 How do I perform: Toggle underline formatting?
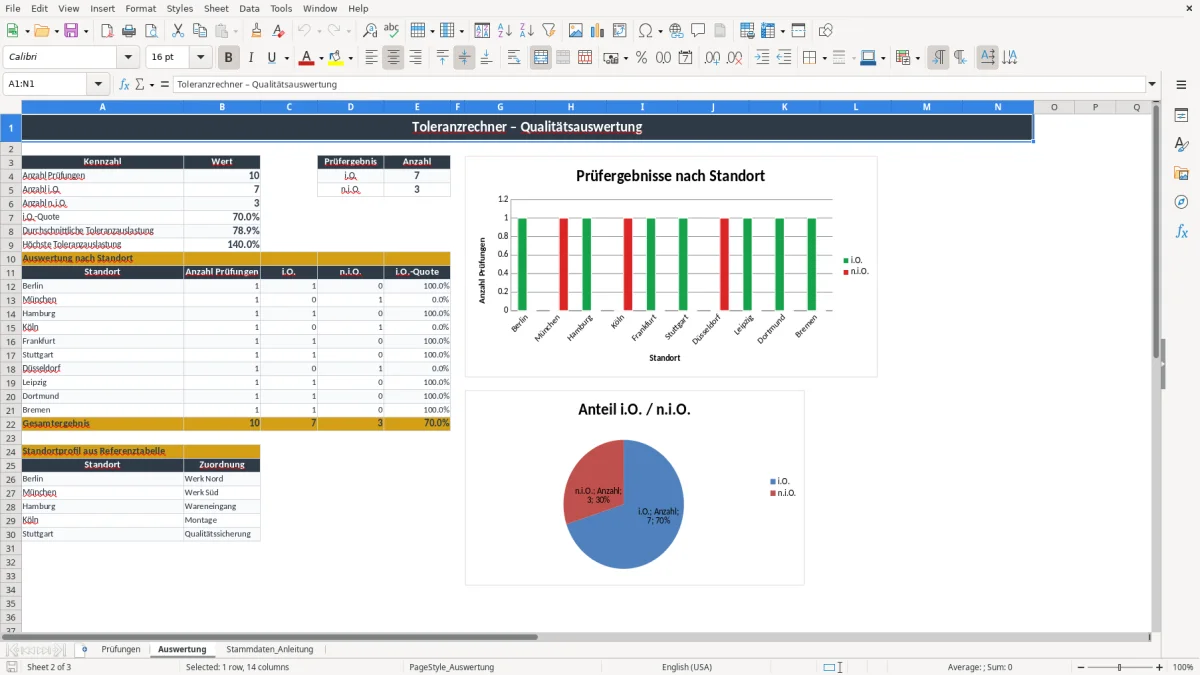click(272, 58)
